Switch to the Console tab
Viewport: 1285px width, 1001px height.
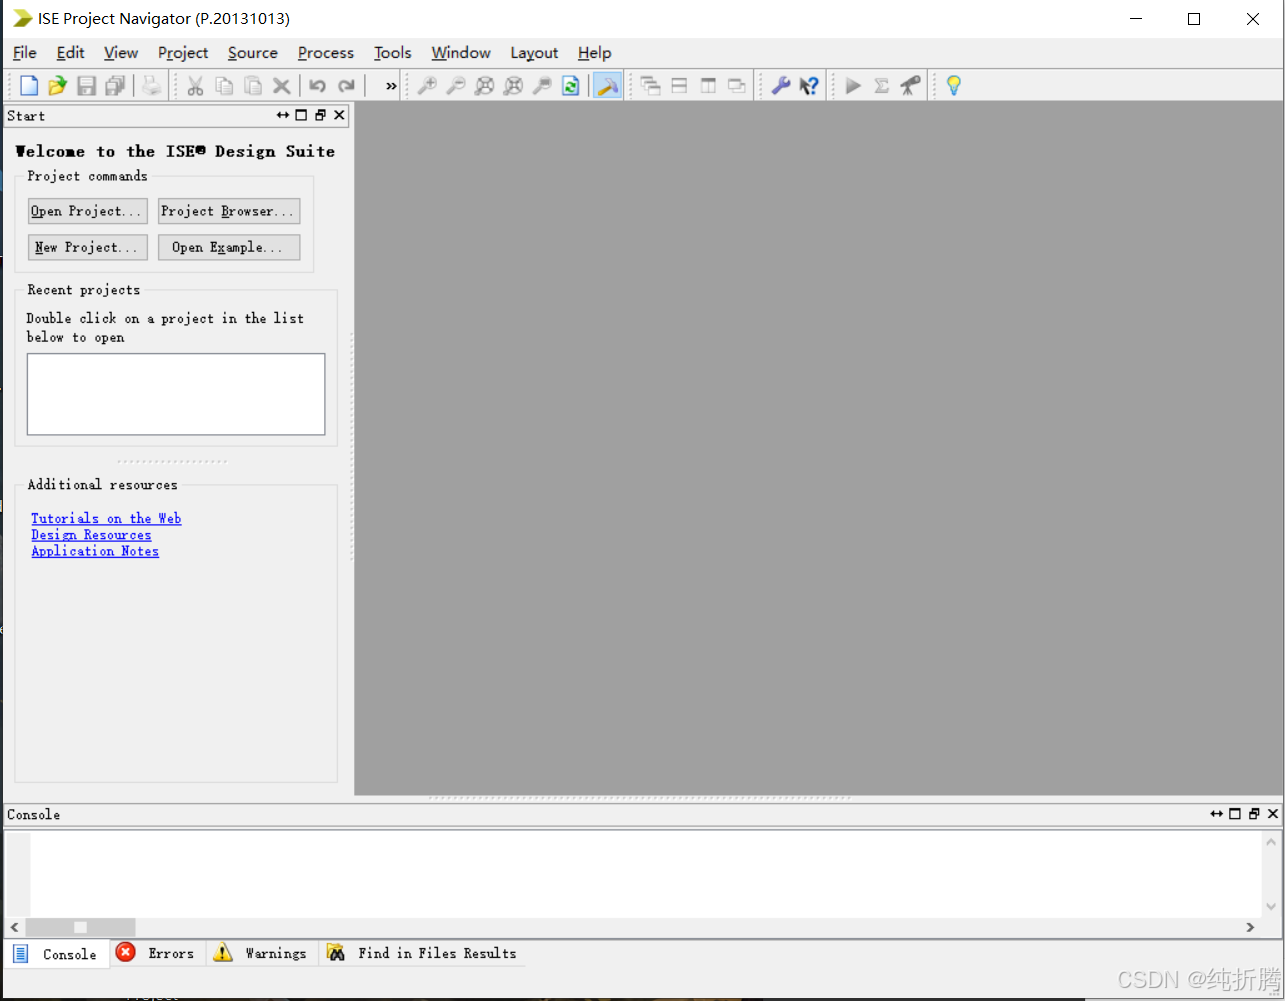click(57, 954)
